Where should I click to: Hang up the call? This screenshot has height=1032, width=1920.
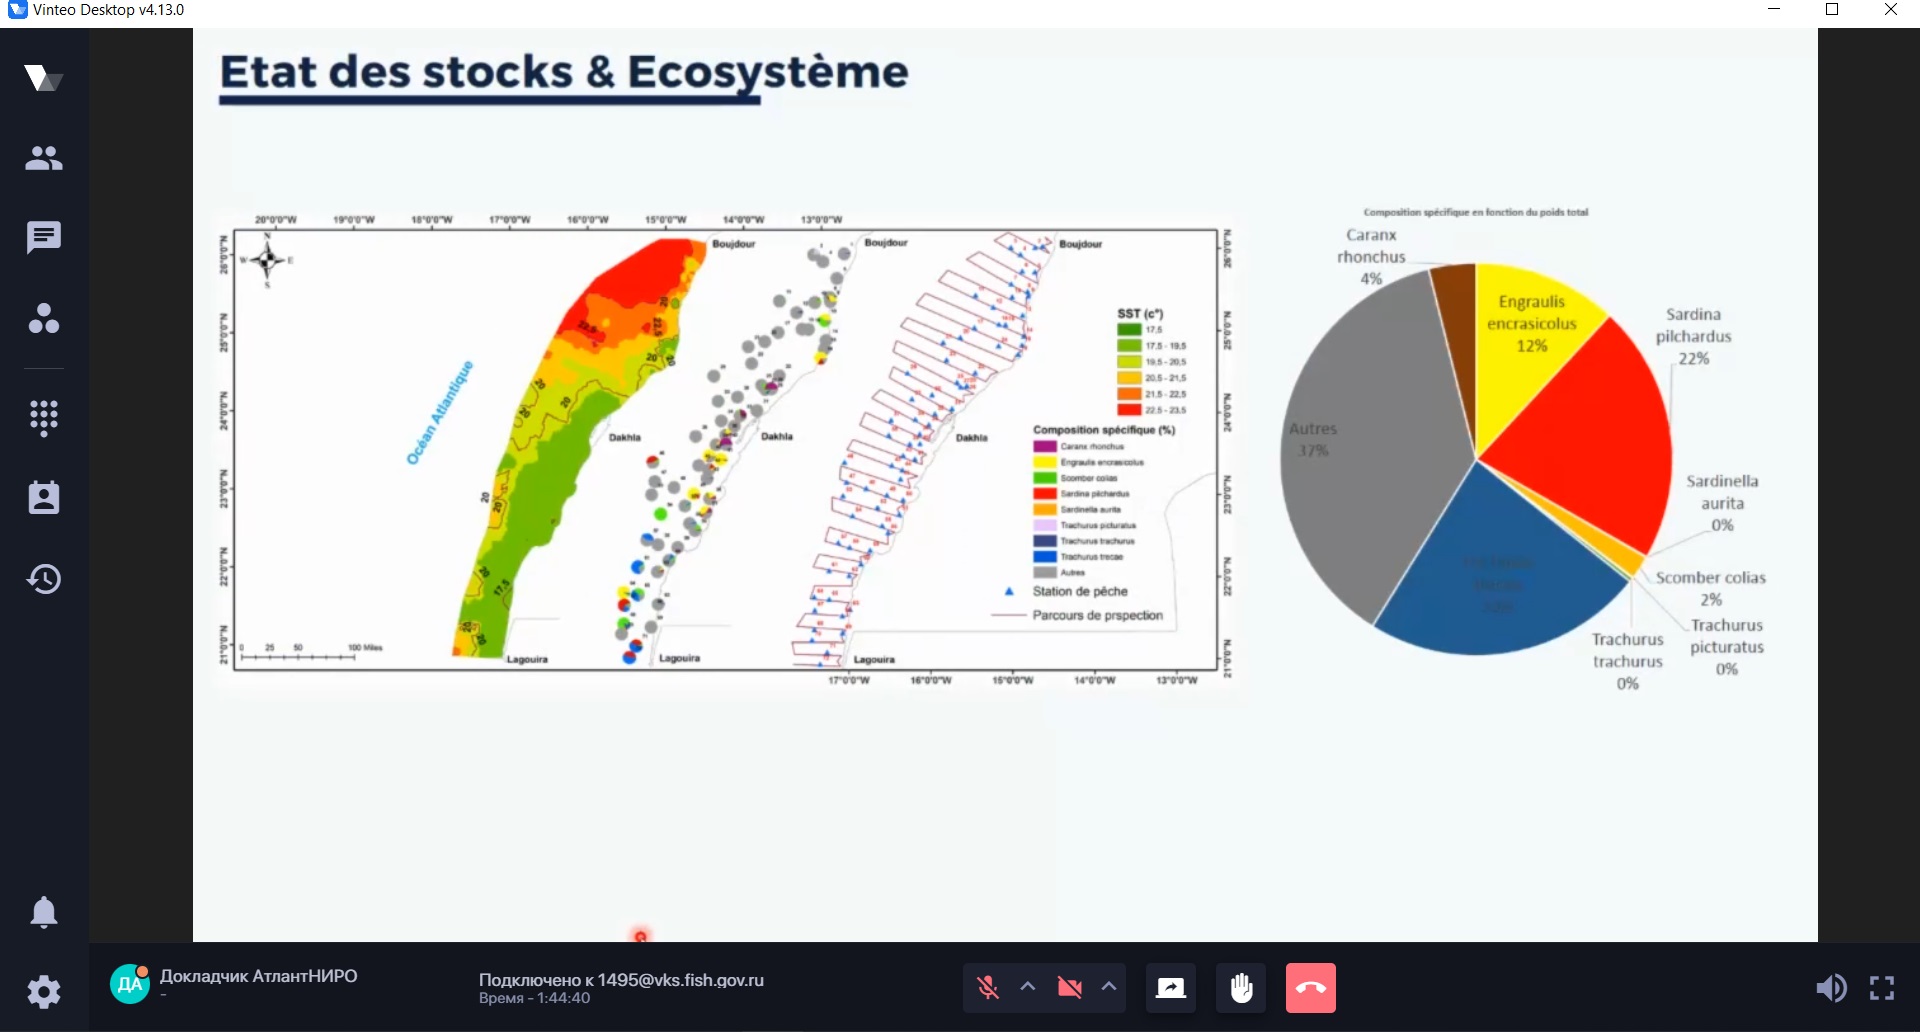point(1311,988)
